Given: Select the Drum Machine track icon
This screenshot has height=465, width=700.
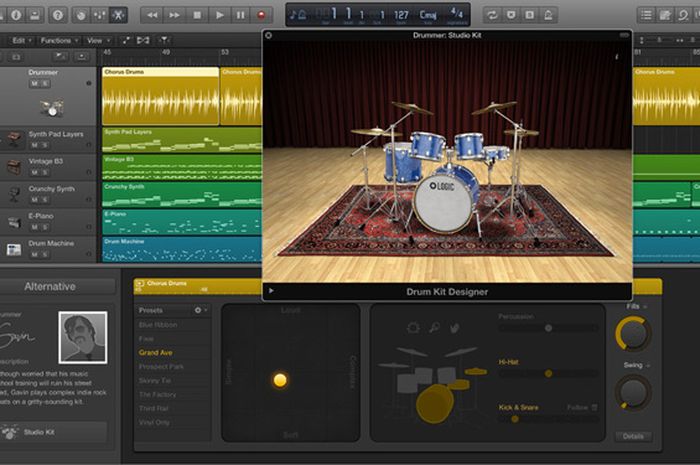Looking at the screenshot, I should [14, 249].
